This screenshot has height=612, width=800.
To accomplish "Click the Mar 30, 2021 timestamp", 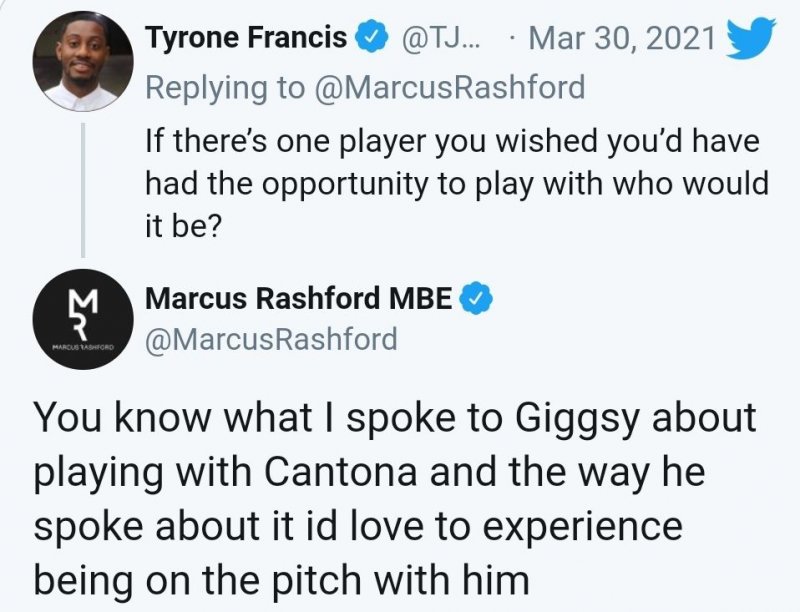I will tap(620, 39).
